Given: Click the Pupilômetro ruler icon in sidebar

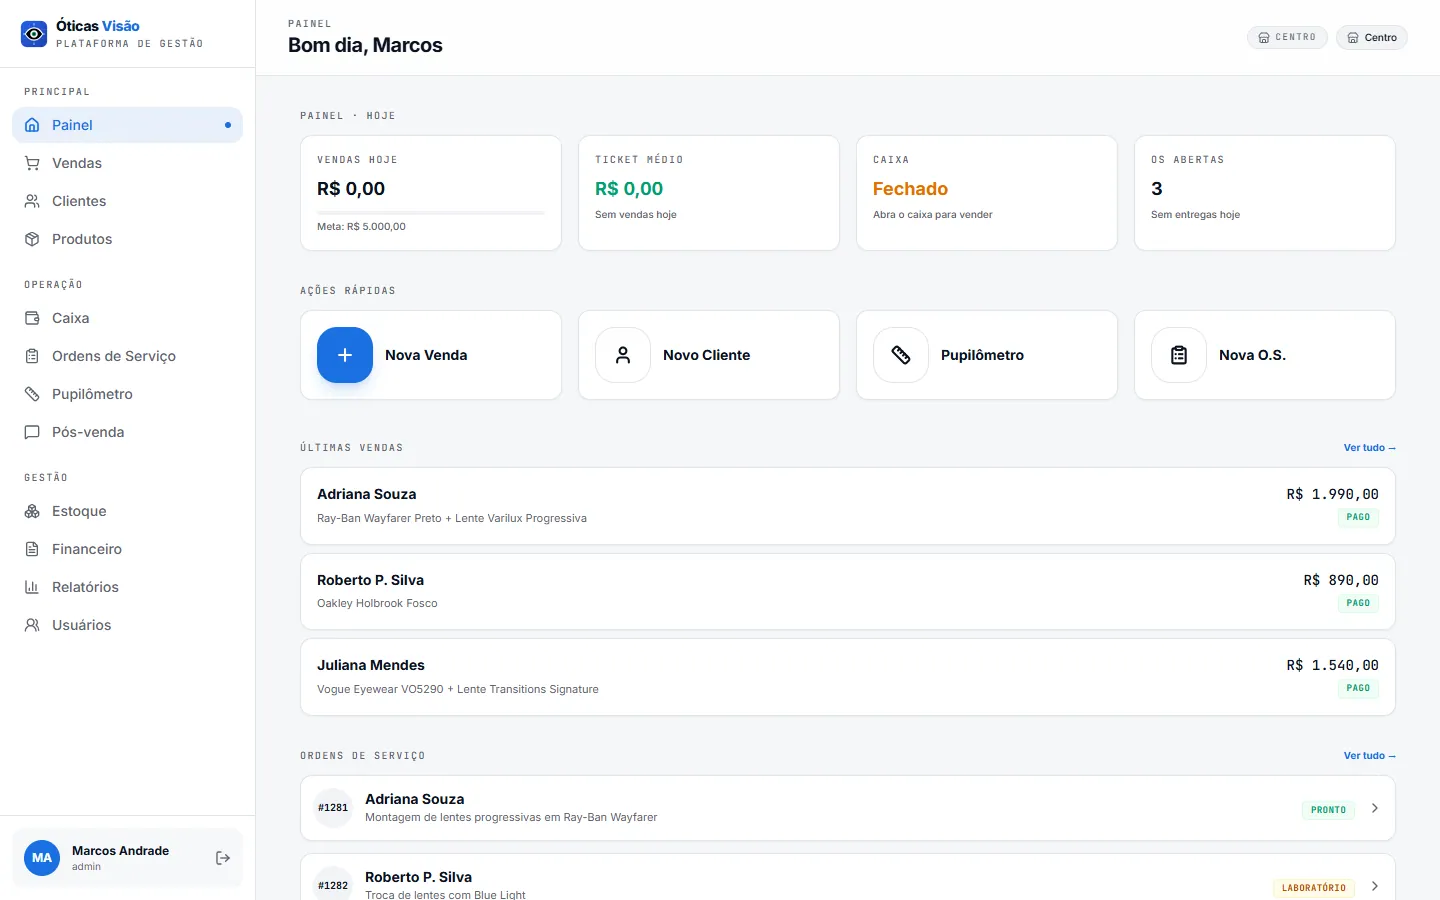Looking at the screenshot, I should (x=32, y=394).
